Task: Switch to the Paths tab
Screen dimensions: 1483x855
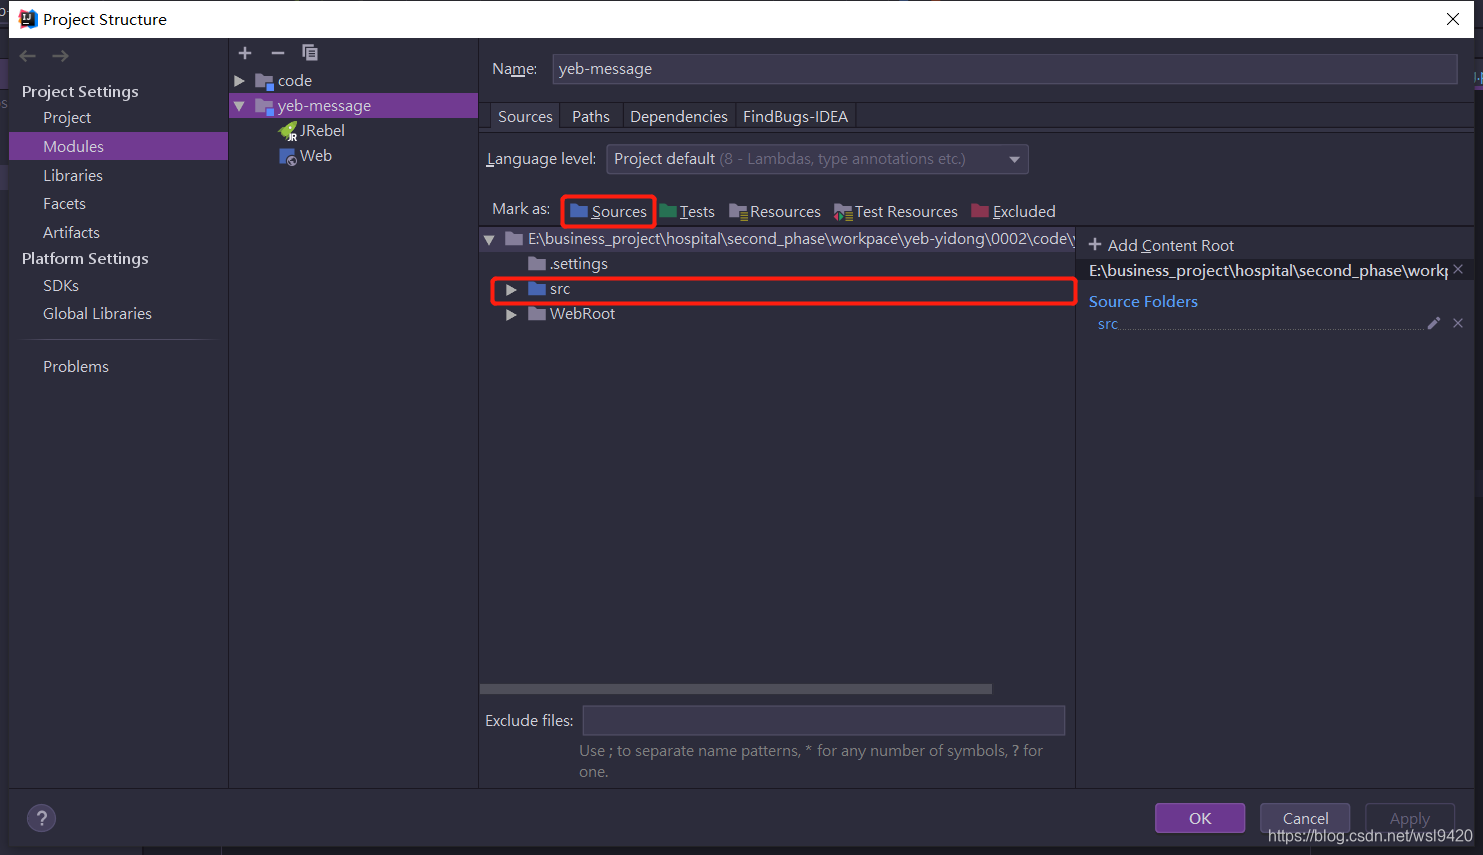Action: [x=591, y=116]
